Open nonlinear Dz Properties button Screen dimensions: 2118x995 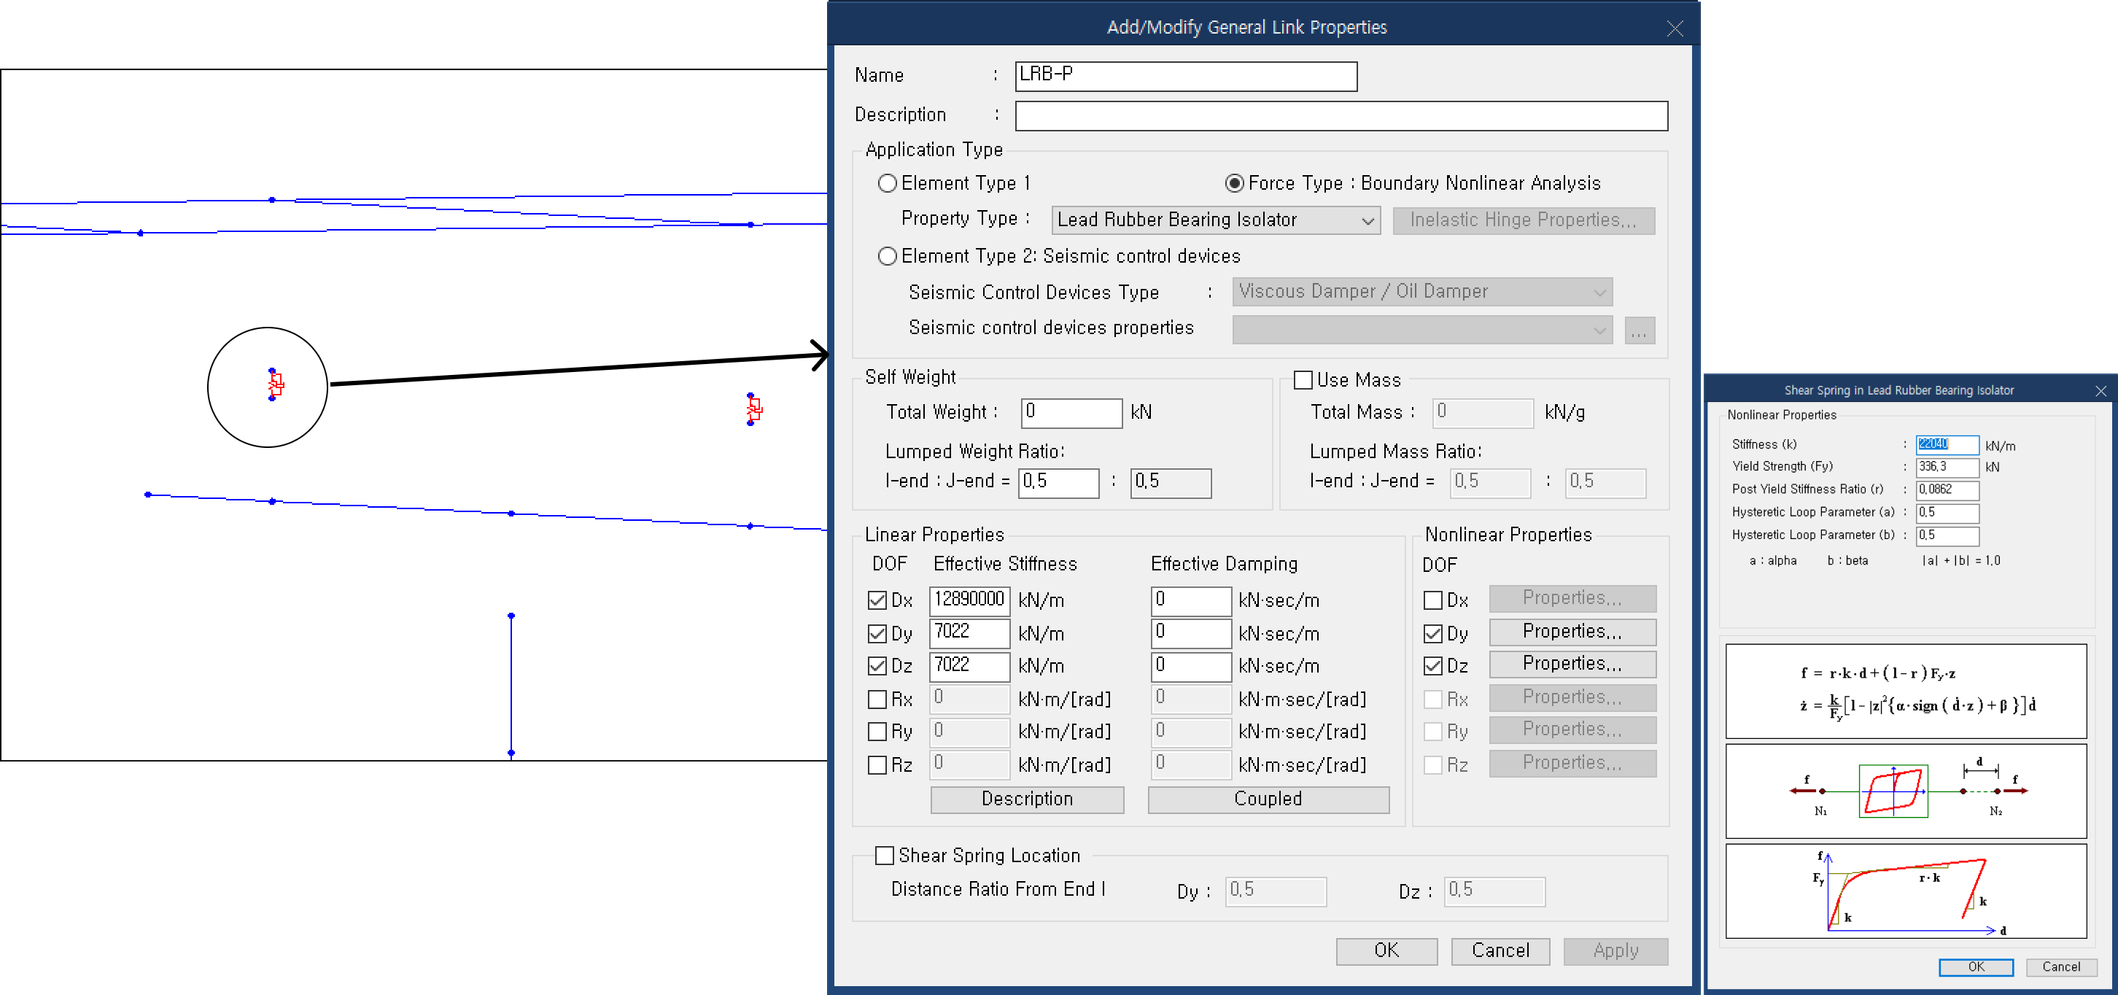click(x=1572, y=664)
